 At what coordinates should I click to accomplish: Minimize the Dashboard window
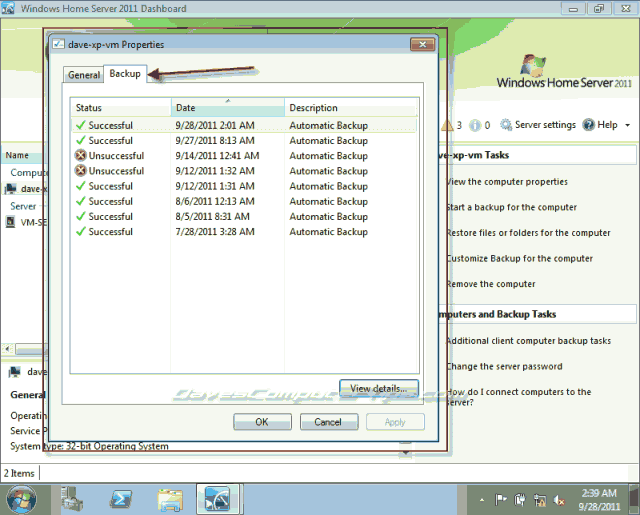[573, 9]
